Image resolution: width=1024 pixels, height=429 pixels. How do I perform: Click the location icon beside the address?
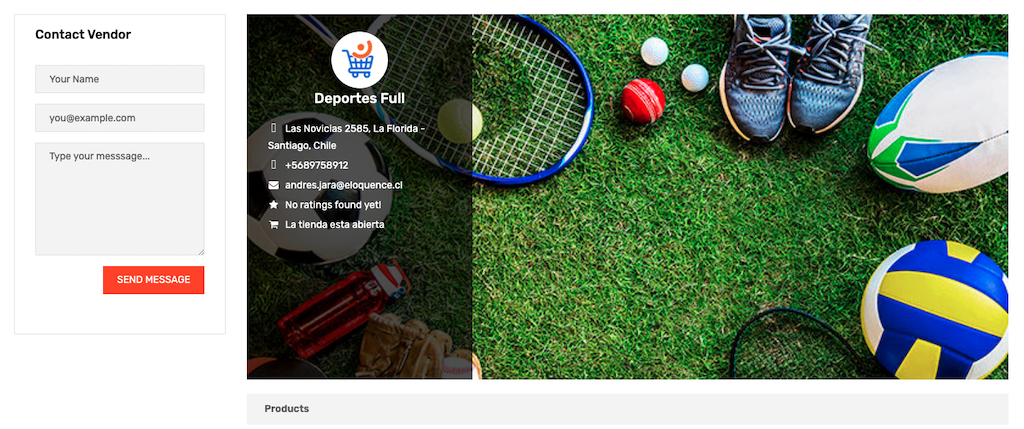pos(274,129)
